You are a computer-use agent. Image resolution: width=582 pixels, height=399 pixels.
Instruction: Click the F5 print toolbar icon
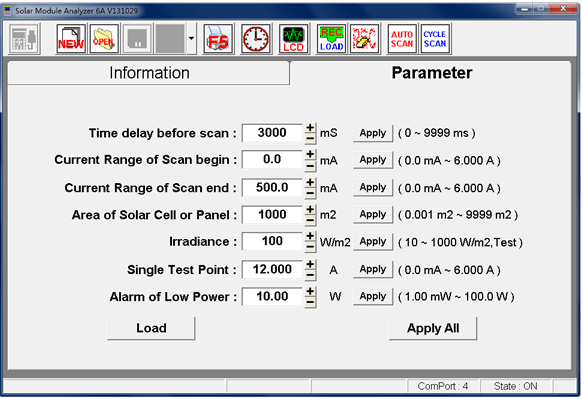(x=218, y=39)
